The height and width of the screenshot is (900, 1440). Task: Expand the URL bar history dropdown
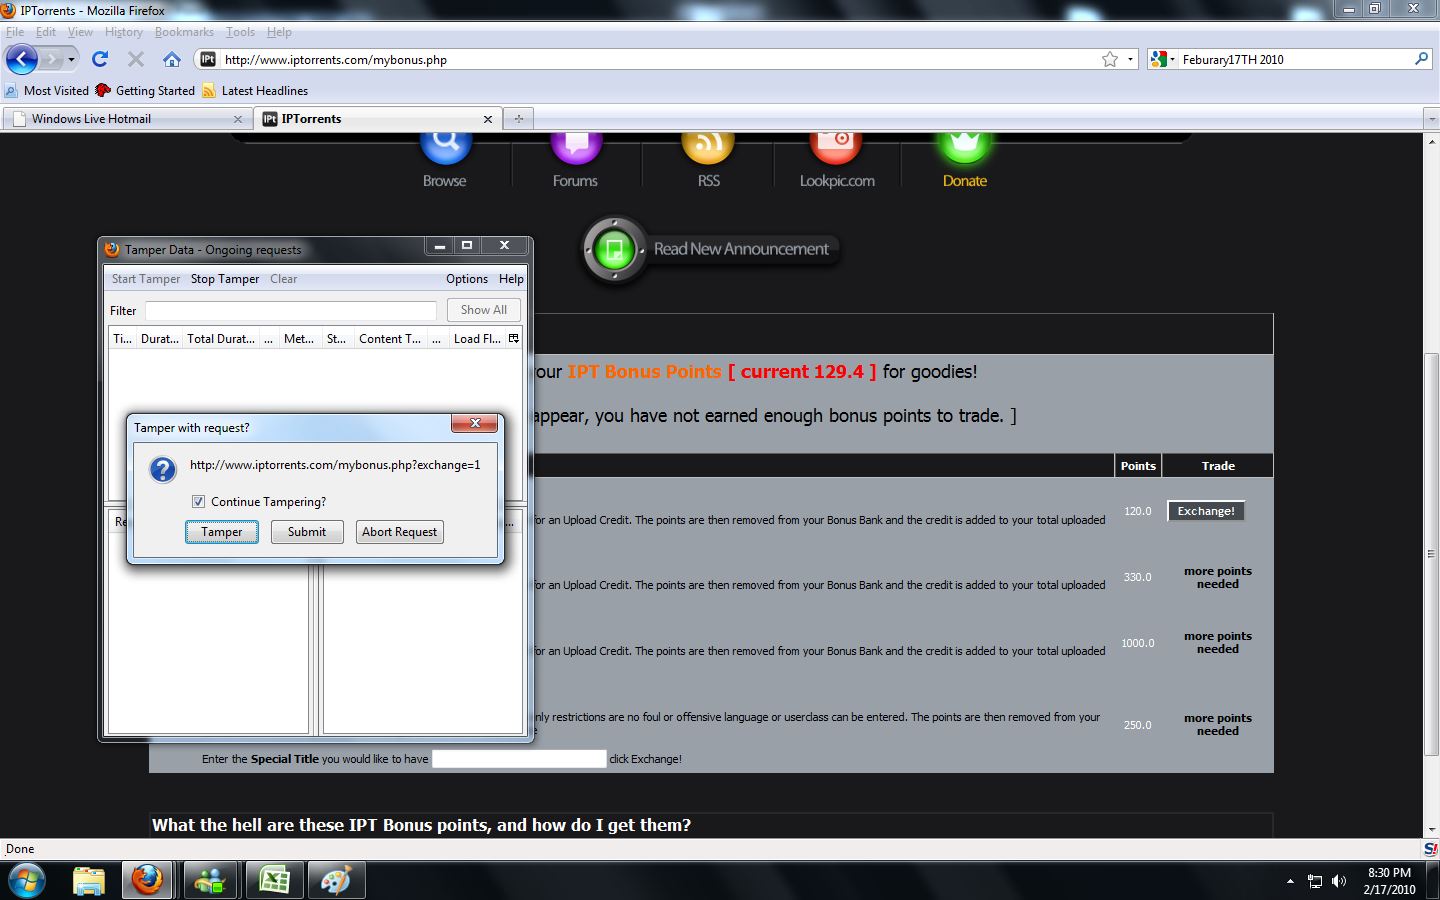click(1131, 60)
